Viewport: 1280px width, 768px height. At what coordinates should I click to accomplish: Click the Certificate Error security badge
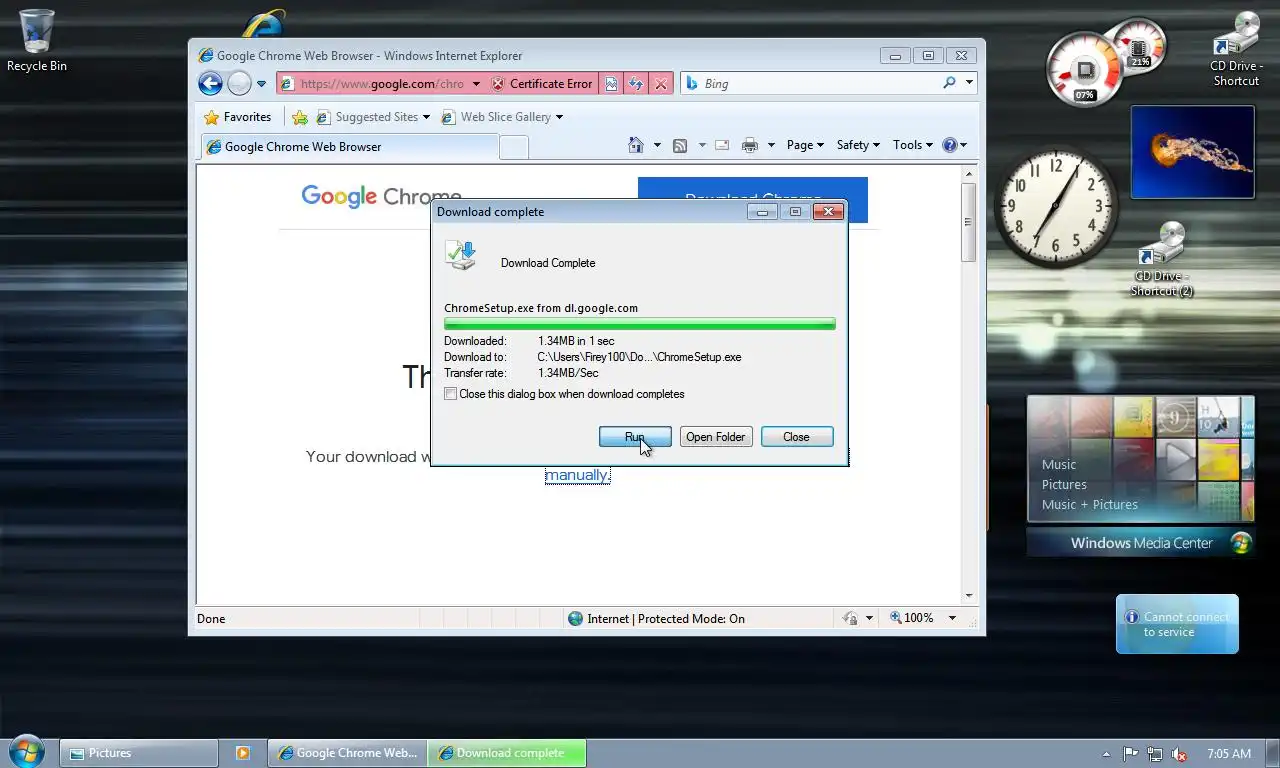point(542,84)
